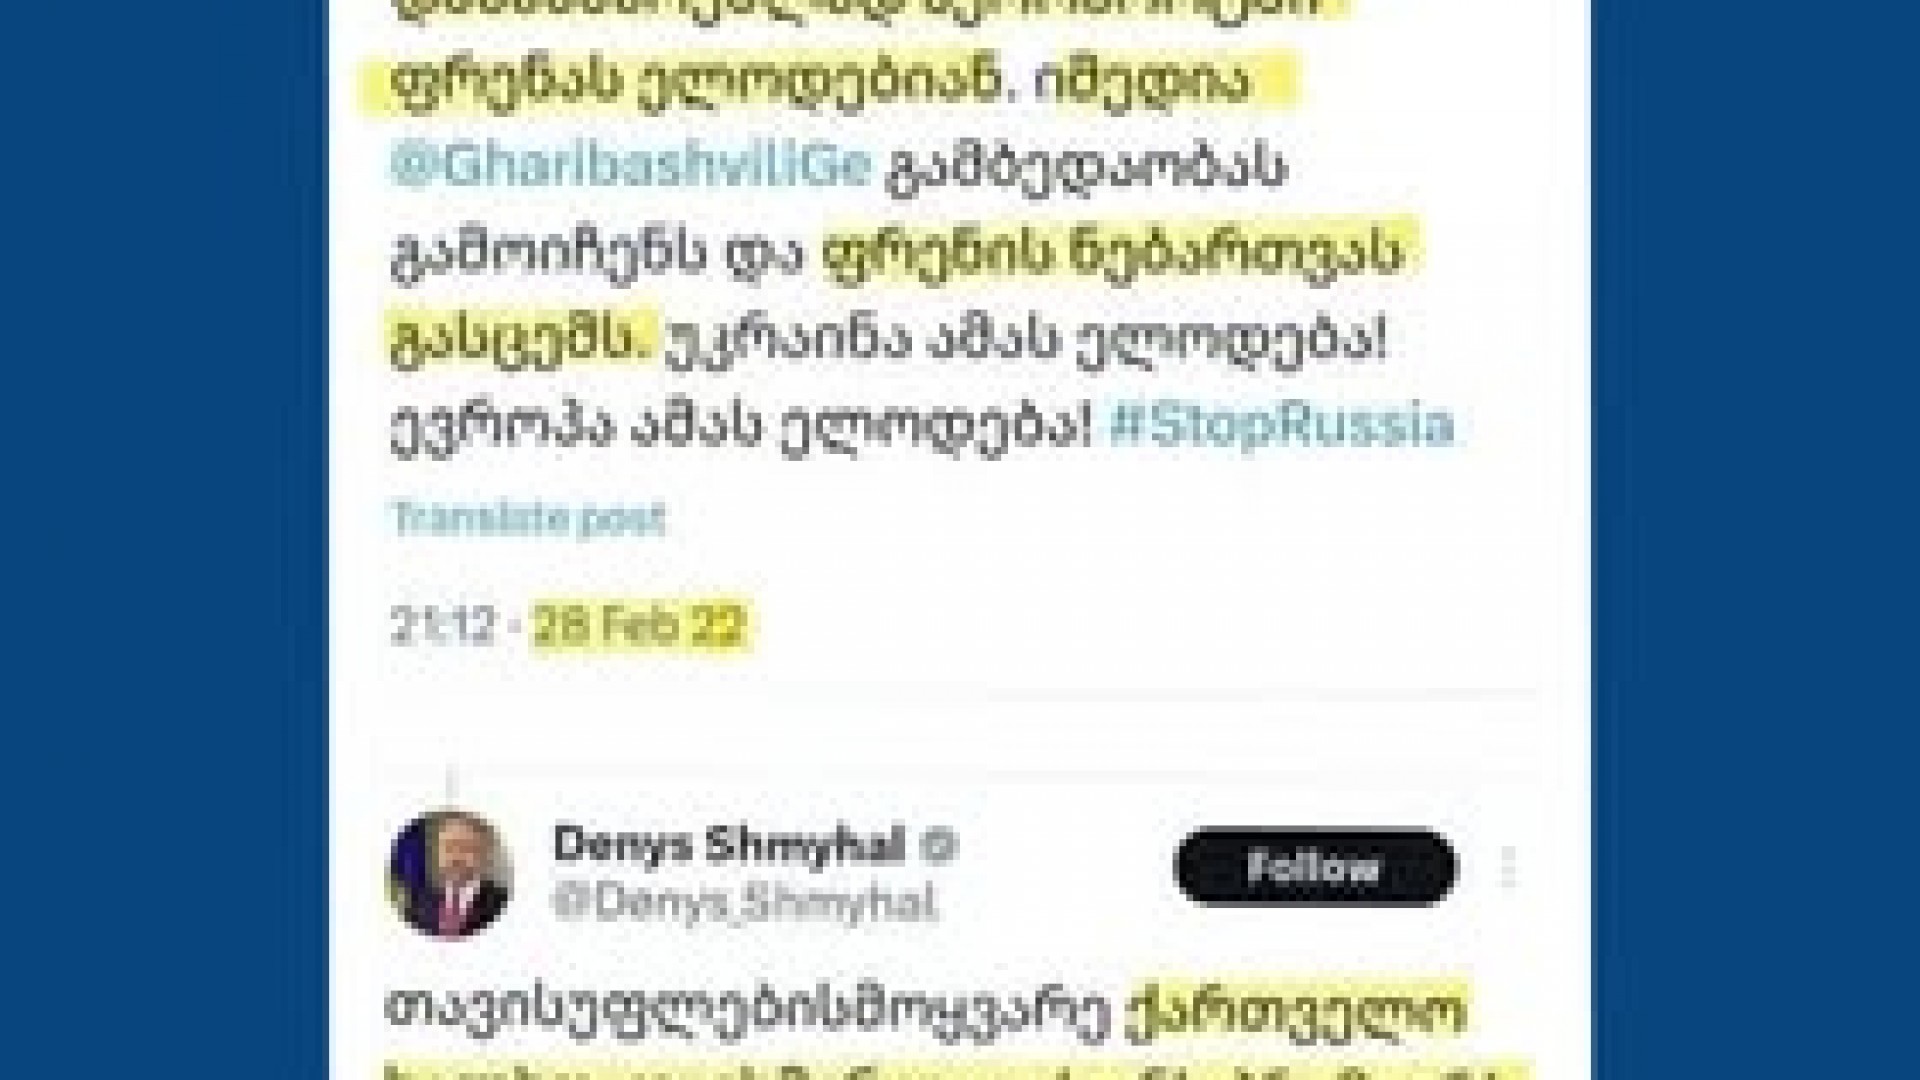Click the verified badge next to Denys Shmyhal

[x=939, y=847]
